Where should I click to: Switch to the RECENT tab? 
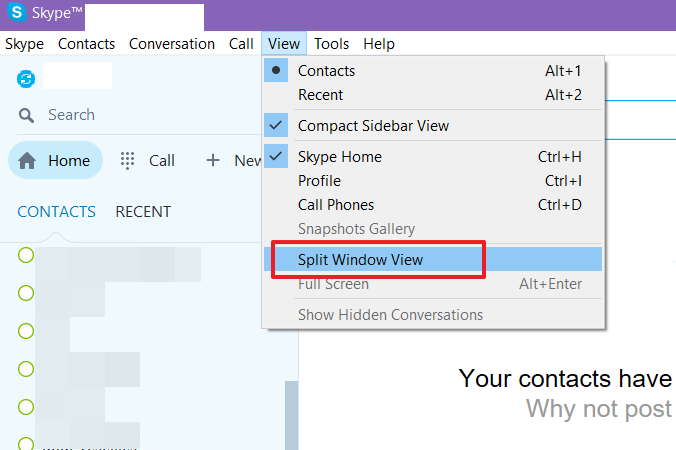(143, 212)
